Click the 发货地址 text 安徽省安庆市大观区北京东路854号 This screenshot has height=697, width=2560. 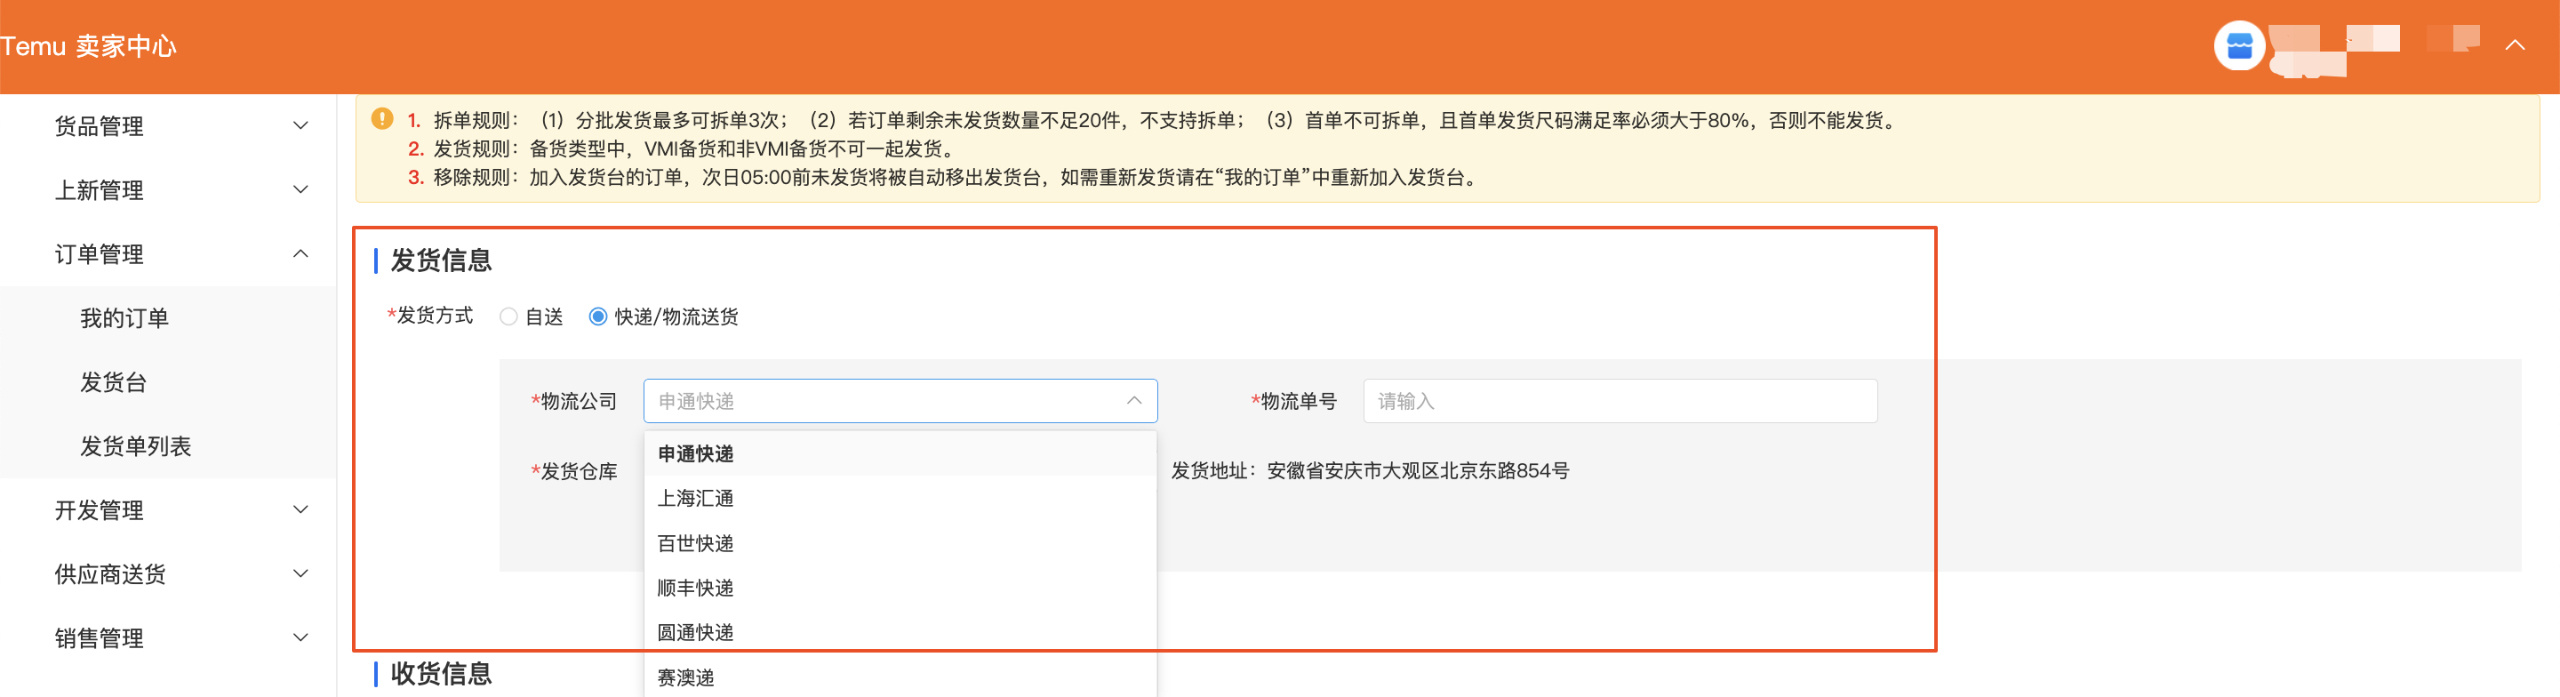click(x=1418, y=471)
